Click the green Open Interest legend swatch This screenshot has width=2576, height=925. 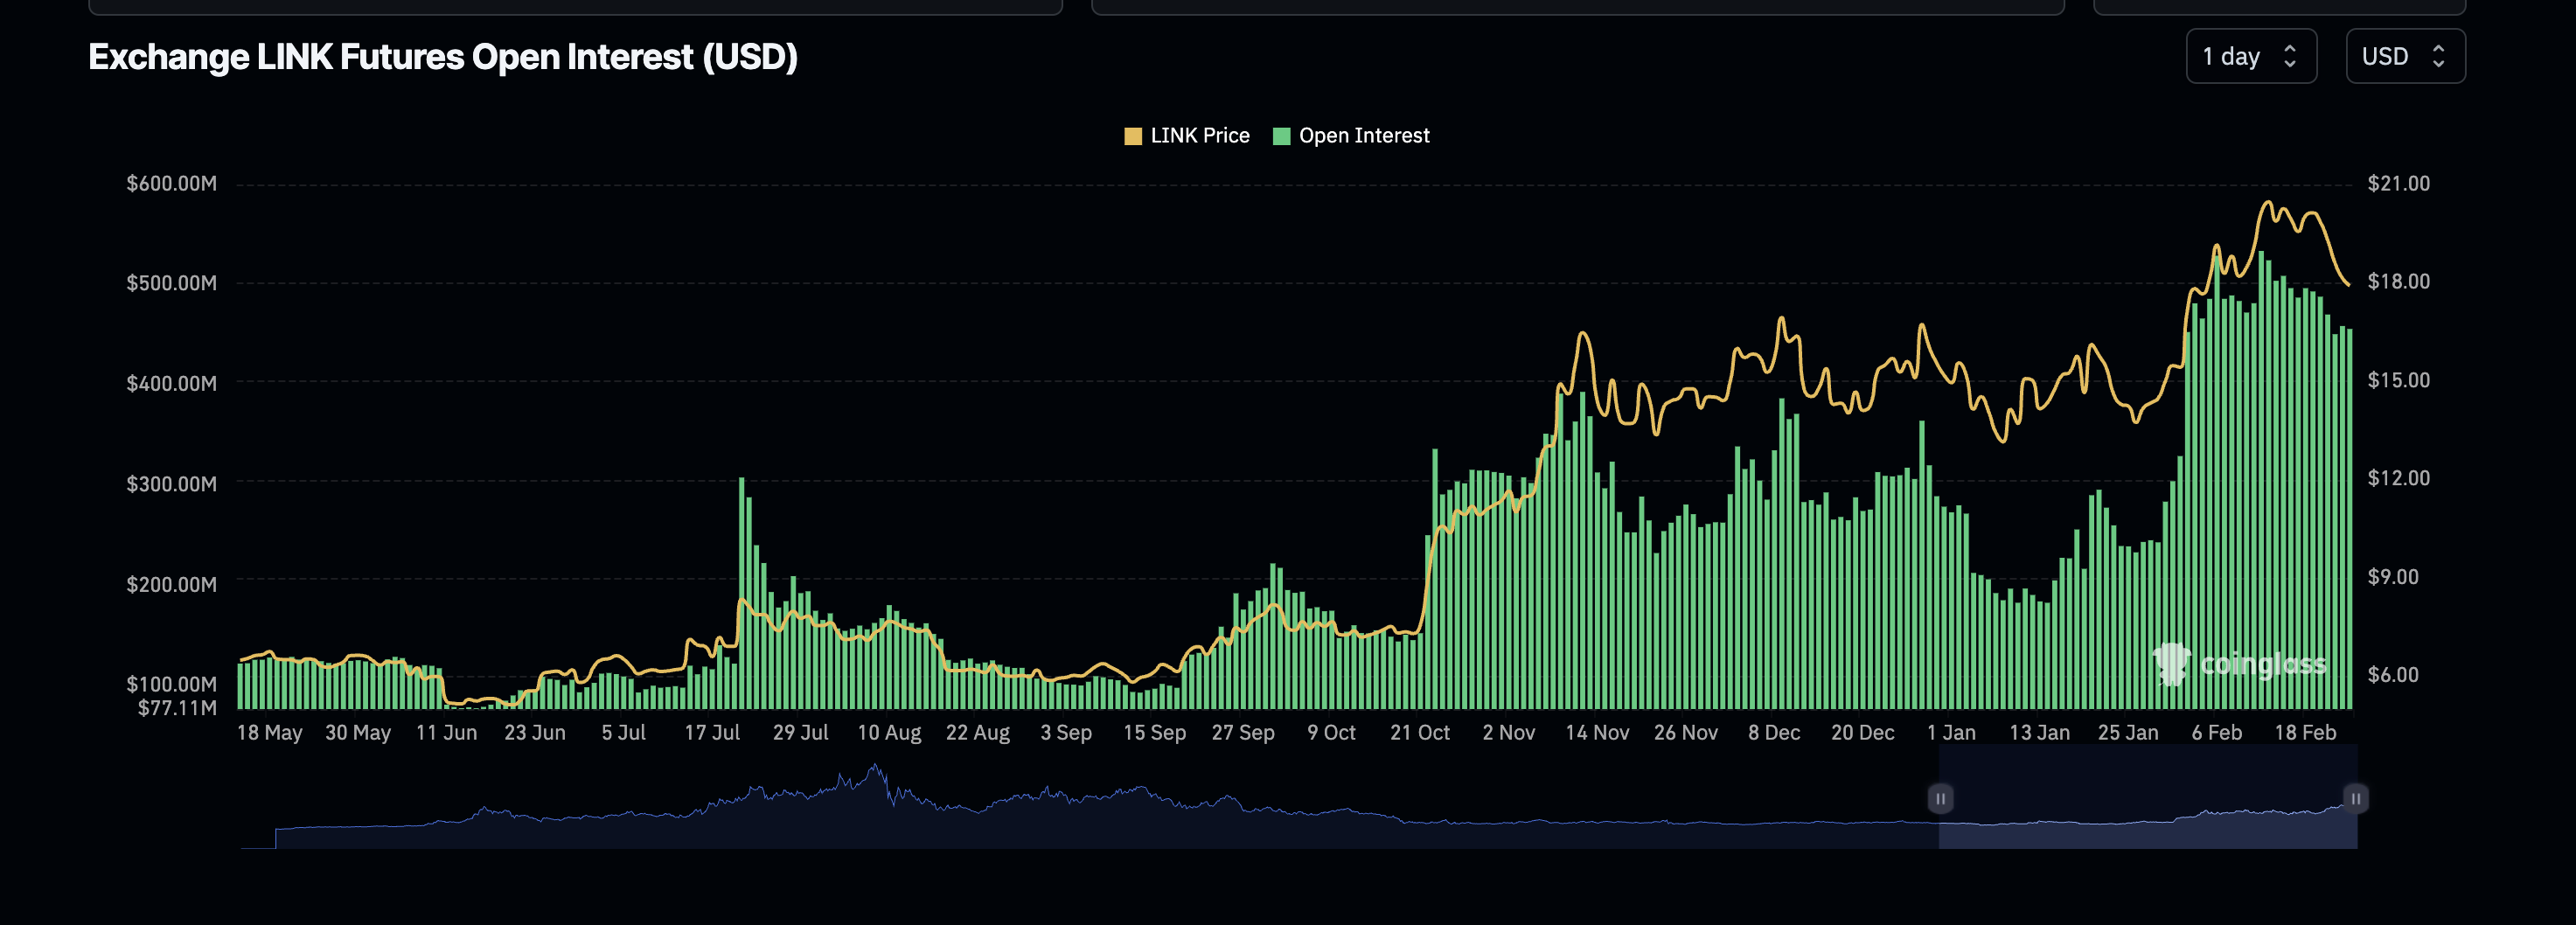click(1284, 135)
